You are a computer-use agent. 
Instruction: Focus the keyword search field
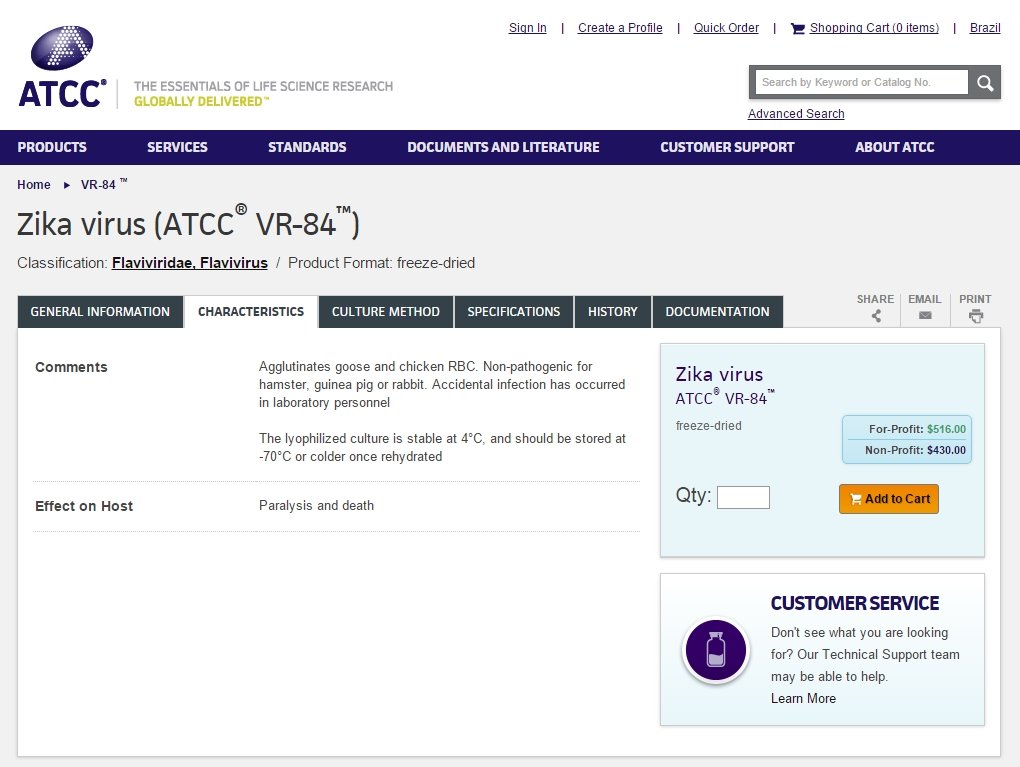[861, 83]
